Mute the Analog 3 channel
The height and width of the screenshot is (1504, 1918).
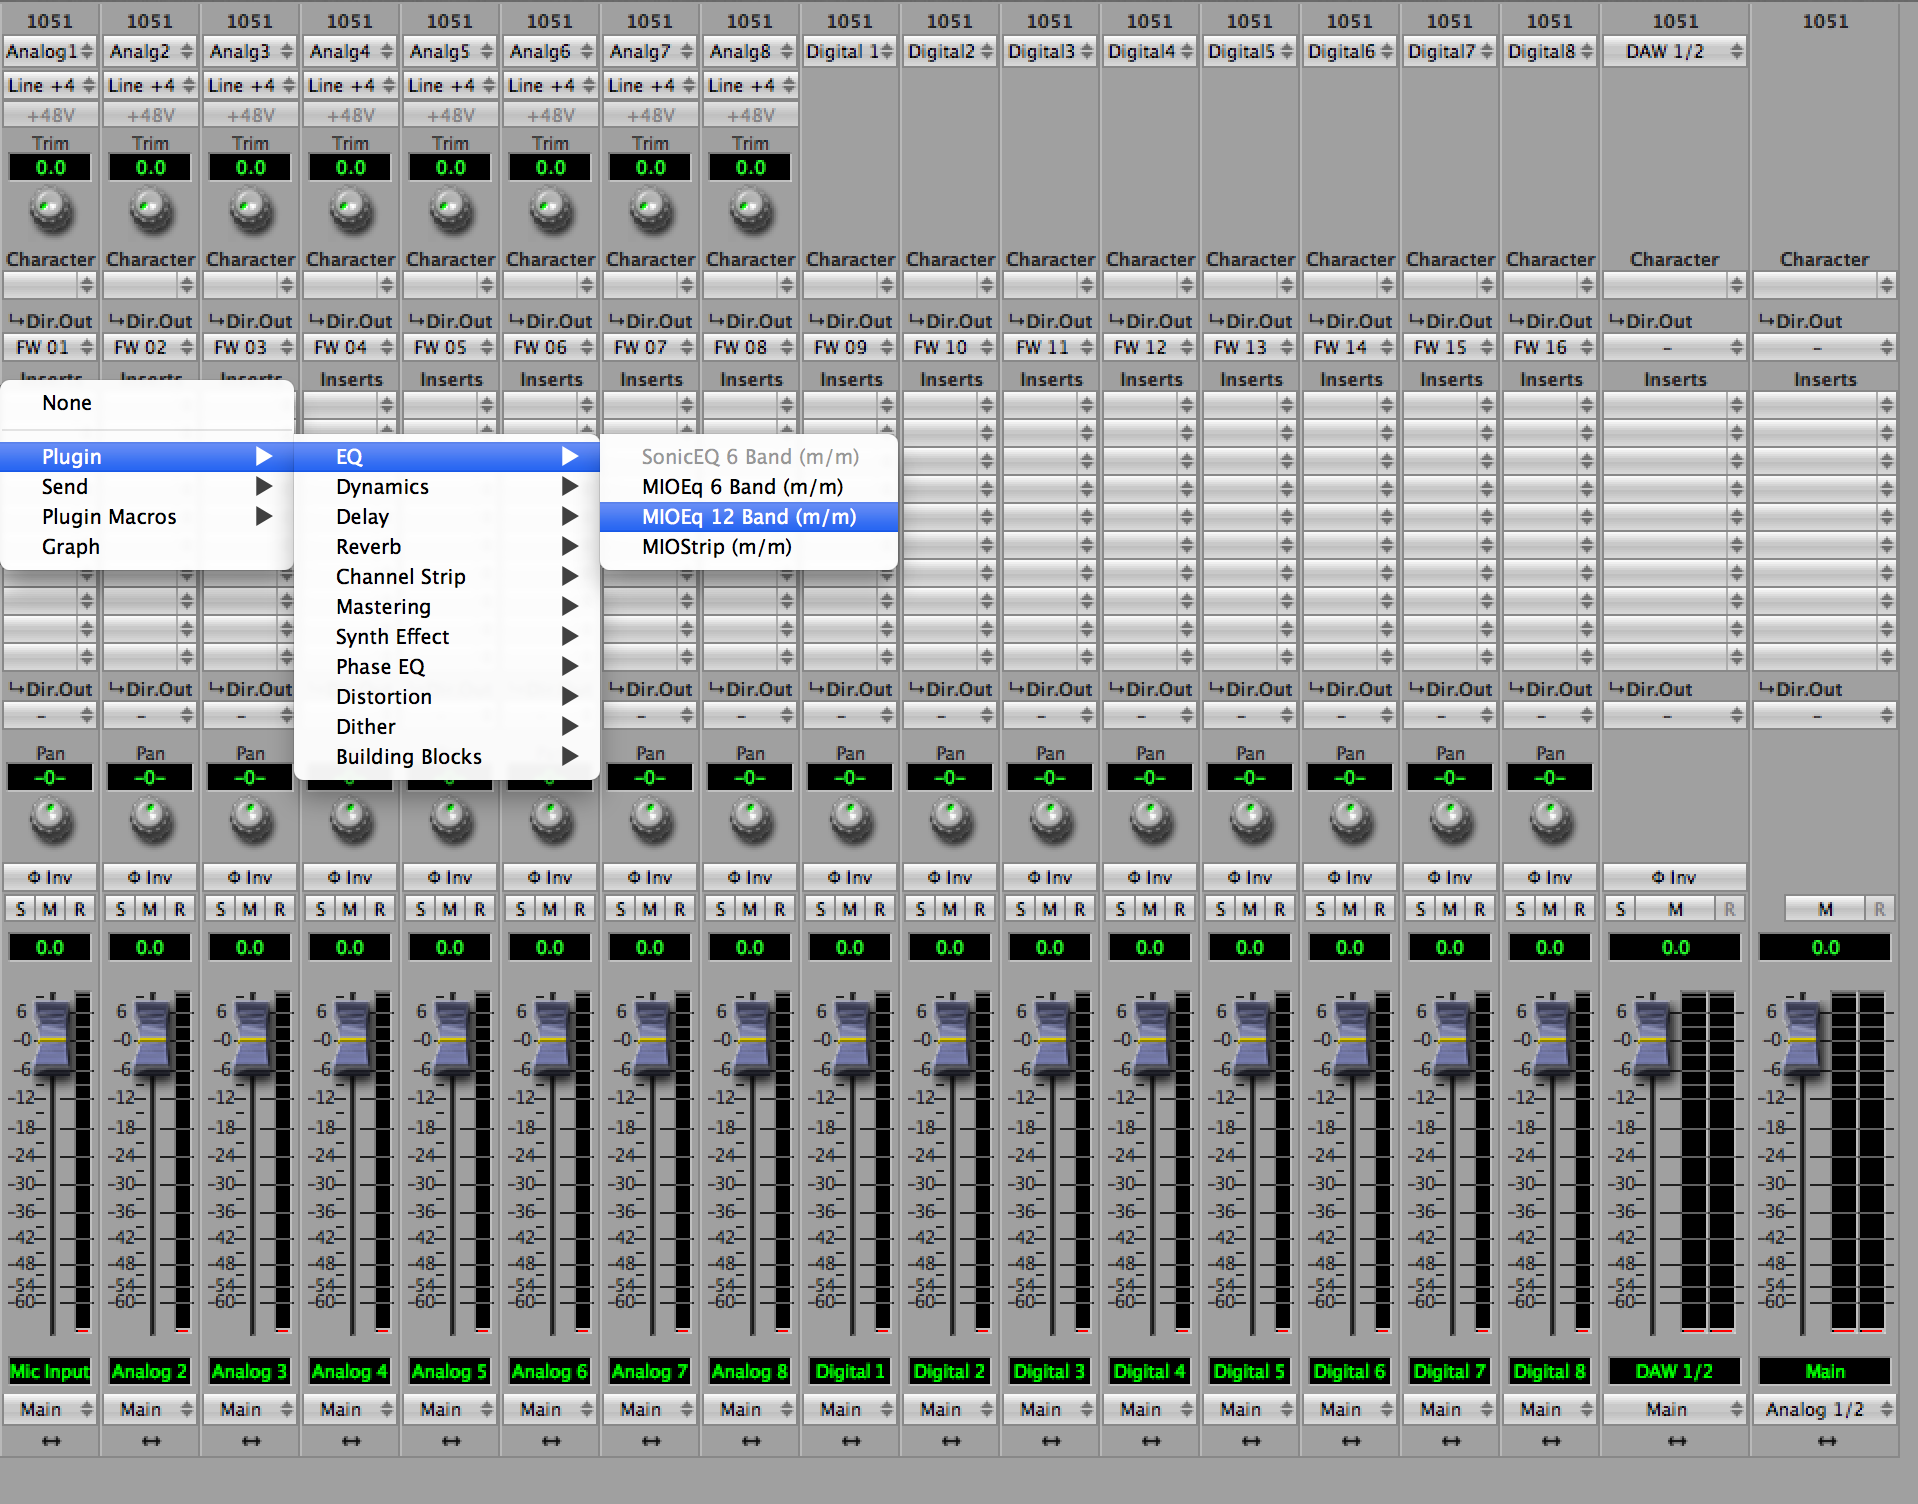(x=250, y=909)
